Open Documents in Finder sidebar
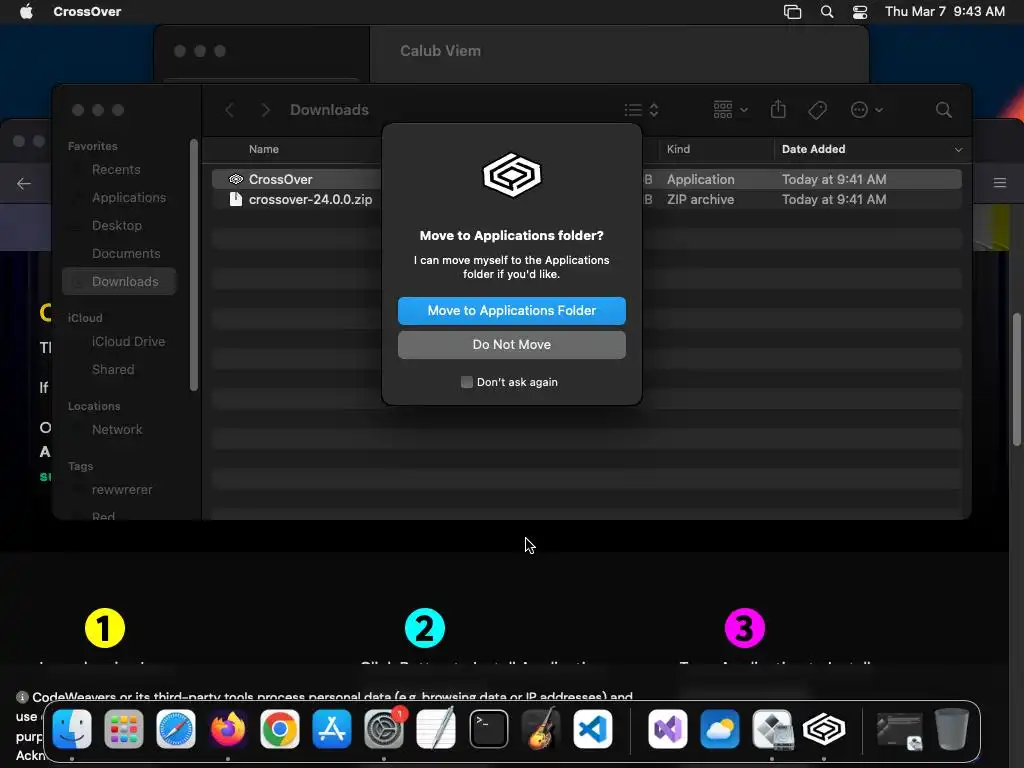Screen dimensions: 1024x768 click(x=126, y=254)
